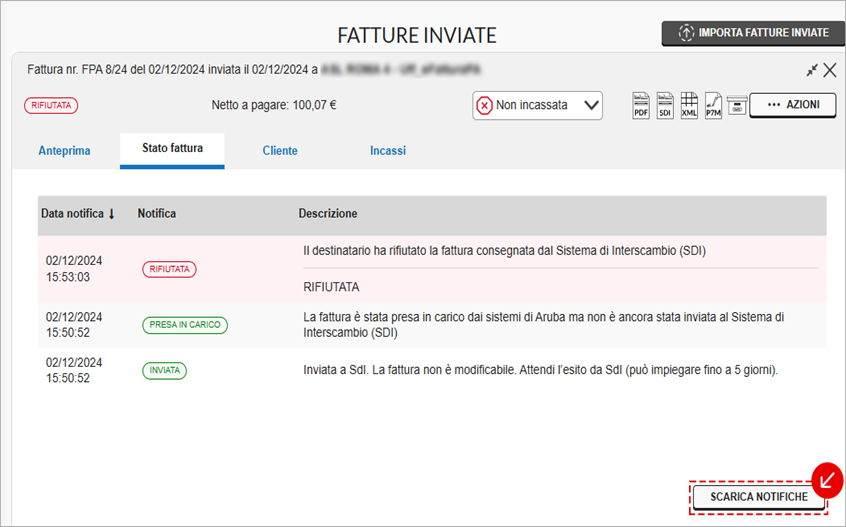Sort by Data notifica column
The width and height of the screenshot is (846, 527).
pyautogui.click(x=78, y=214)
